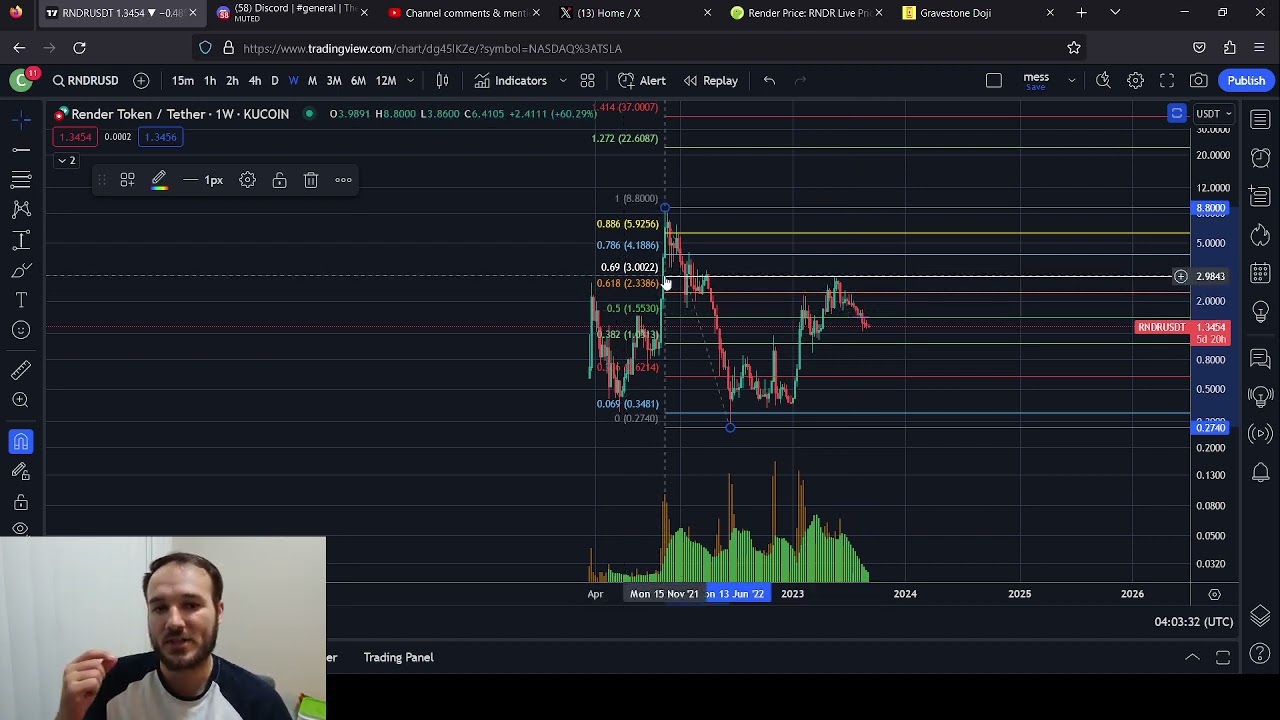Open line color pencil swatch in floating toolbar
Image resolution: width=1280 pixels, height=720 pixels.
[x=159, y=180]
